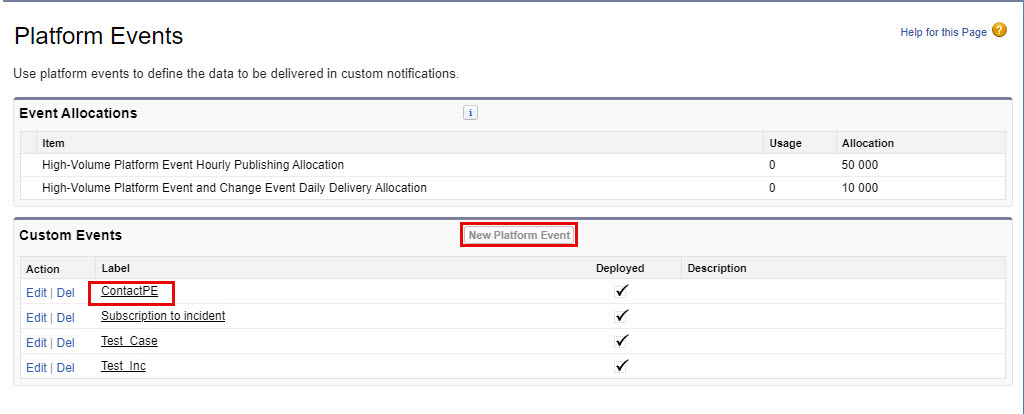
Task: Open the Test_Inc platform event
Action: 123,366
